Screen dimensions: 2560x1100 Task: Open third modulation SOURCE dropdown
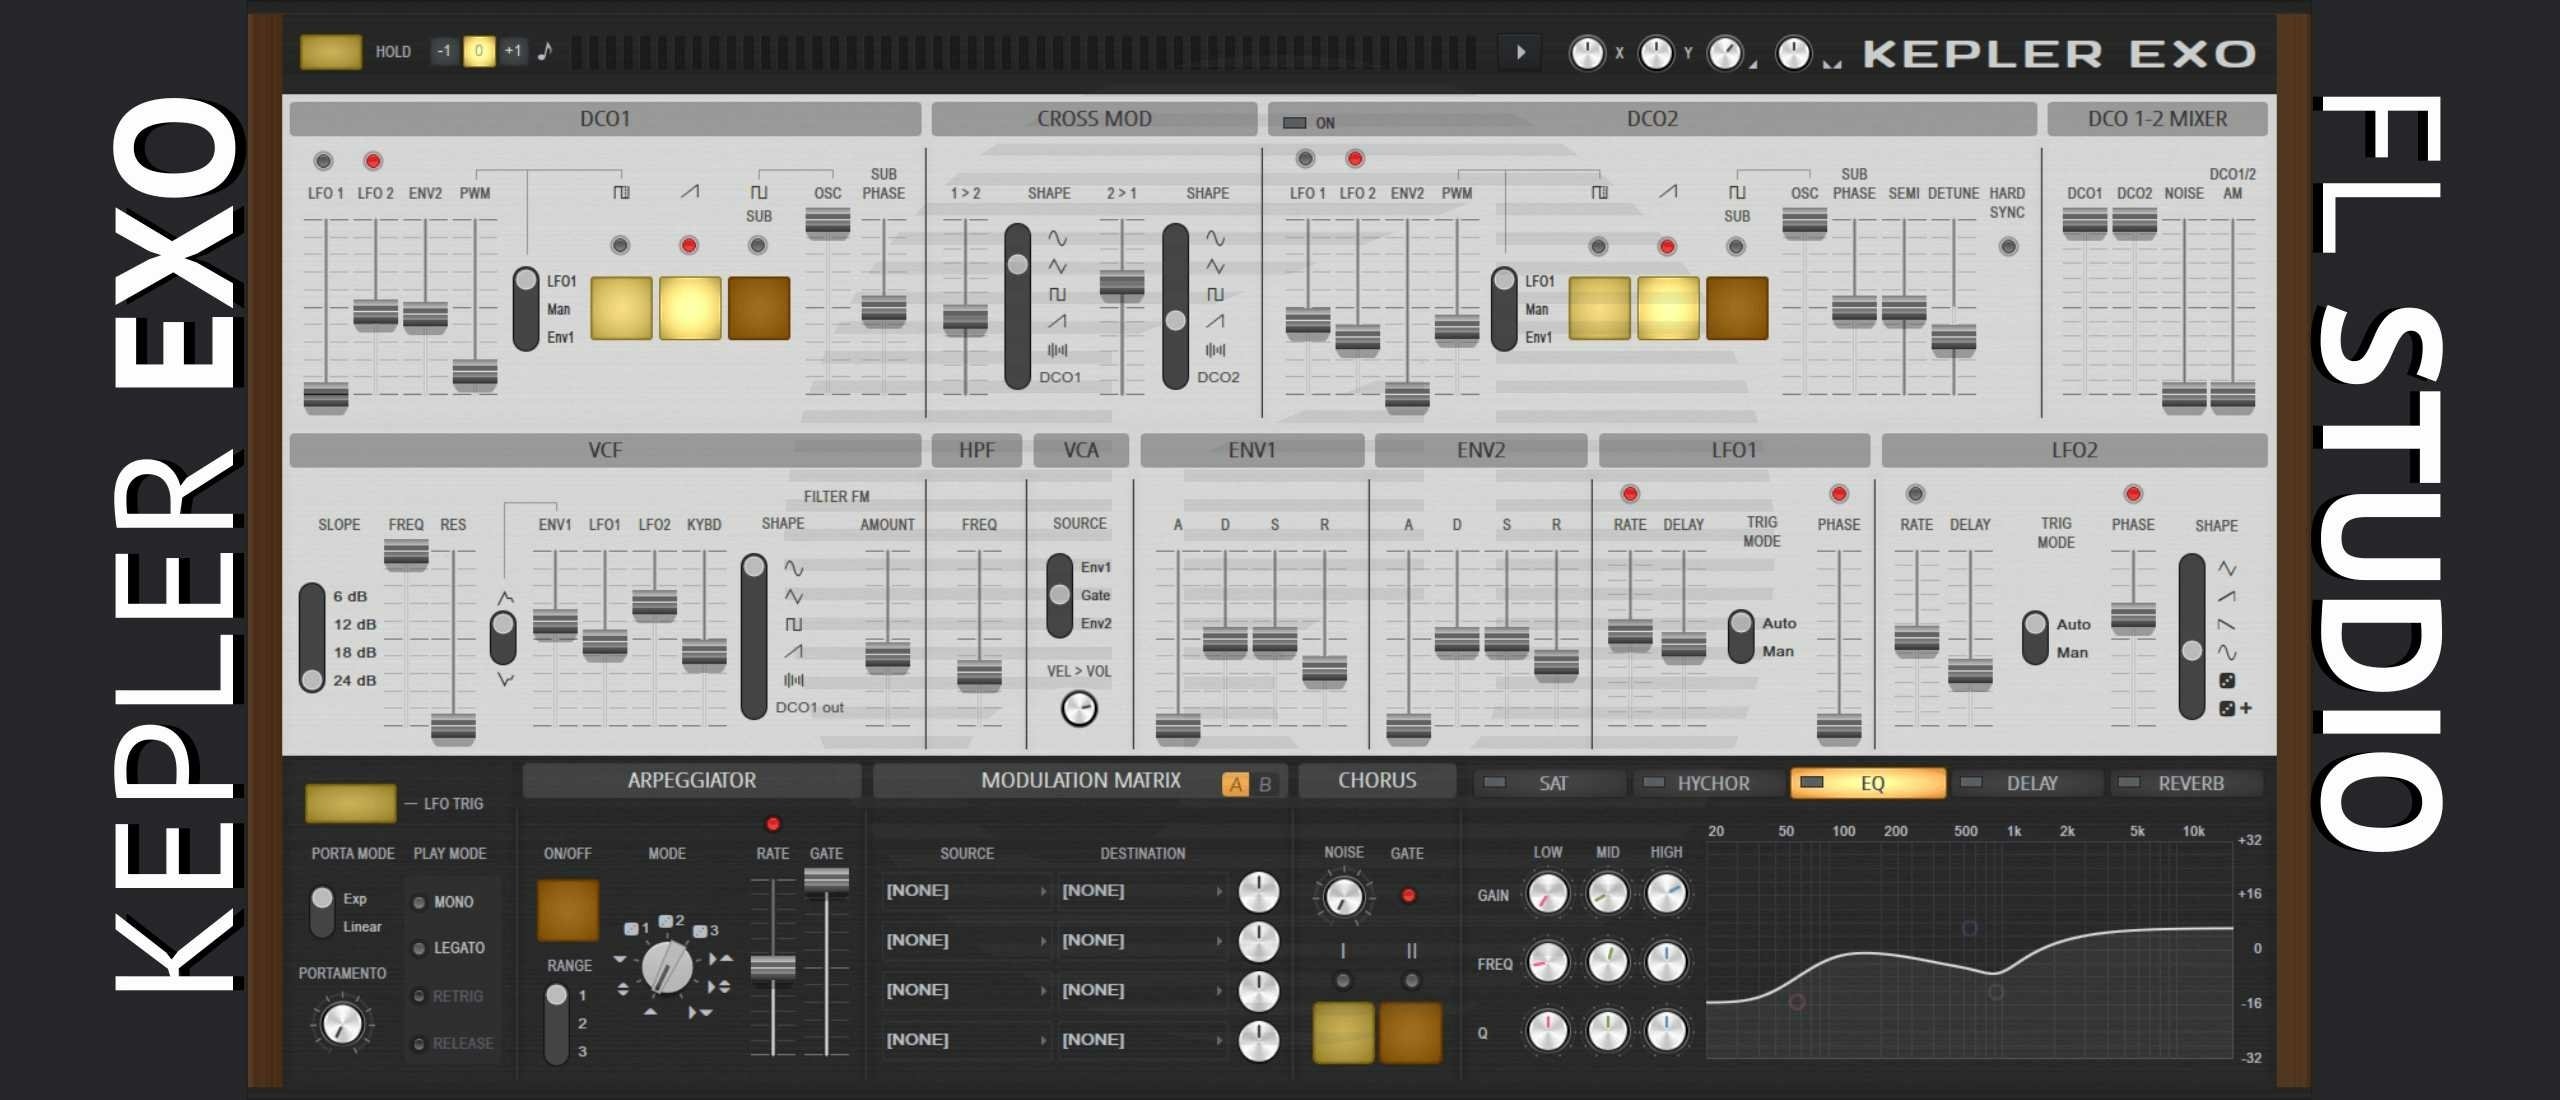pos(966,990)
